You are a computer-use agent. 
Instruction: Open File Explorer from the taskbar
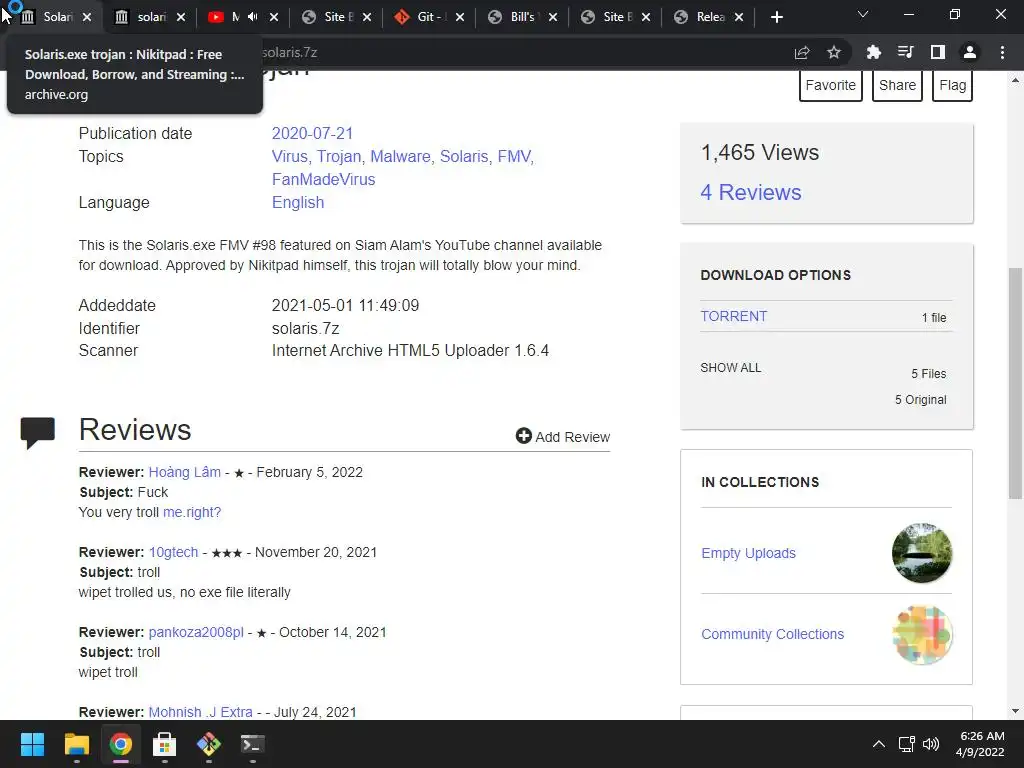76,744
